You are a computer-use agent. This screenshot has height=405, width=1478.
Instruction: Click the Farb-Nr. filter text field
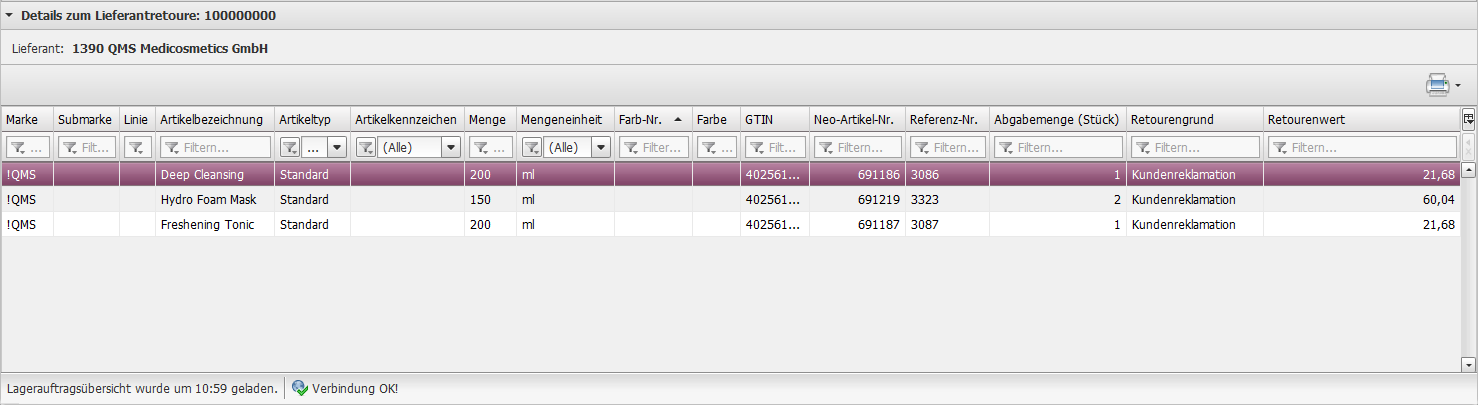tap(654, 147)
